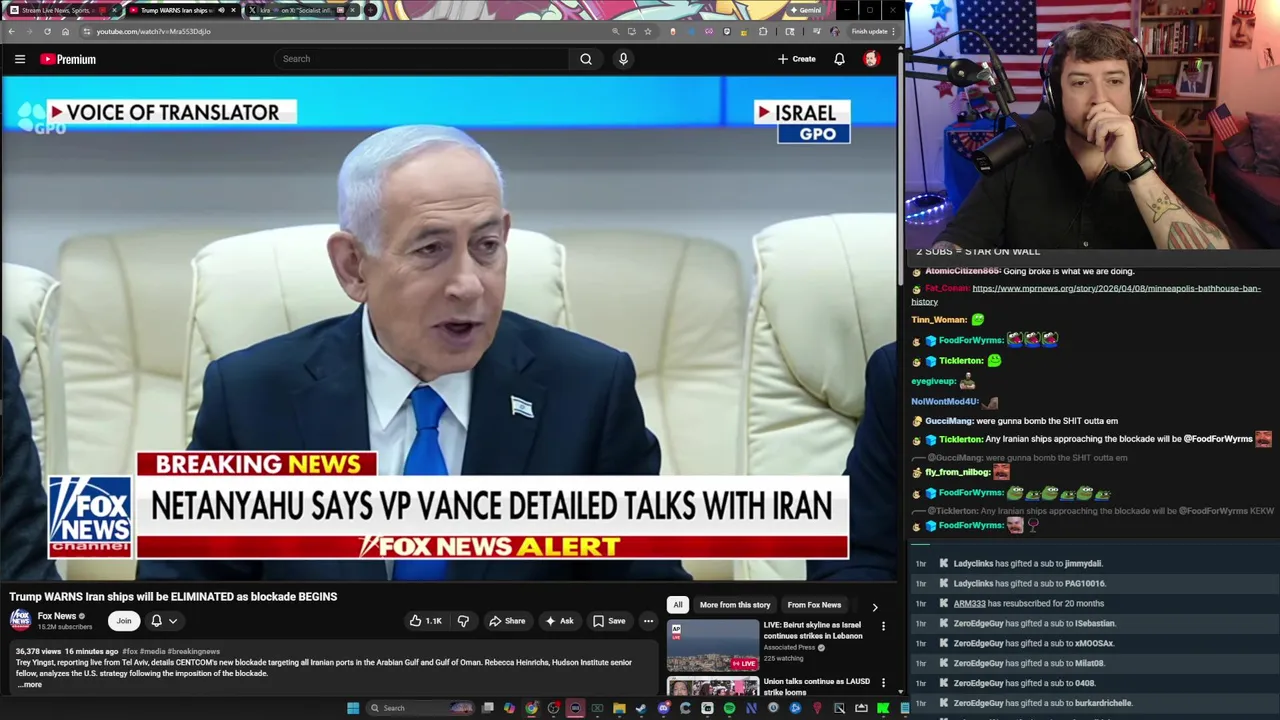Open Union talks continue video thumbnail
This screenshot has width=1280, height=720.
(x=713, y=687)
